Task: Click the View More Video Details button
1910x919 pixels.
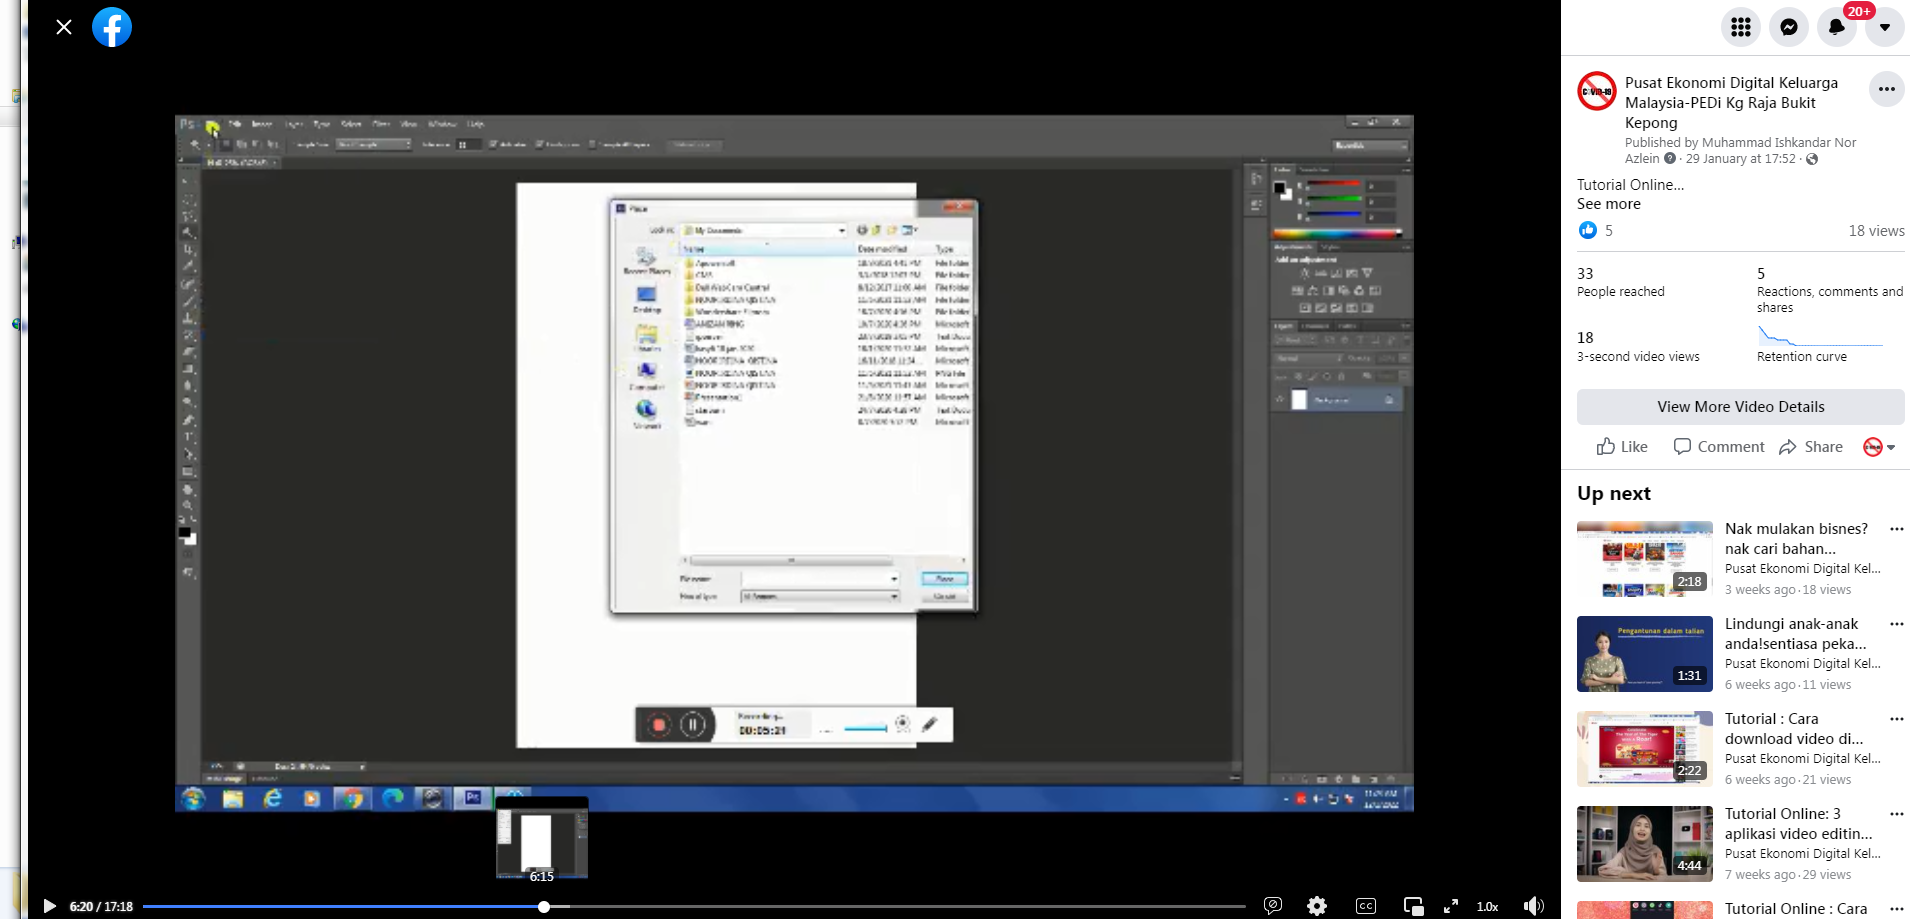Action: 1740,407
